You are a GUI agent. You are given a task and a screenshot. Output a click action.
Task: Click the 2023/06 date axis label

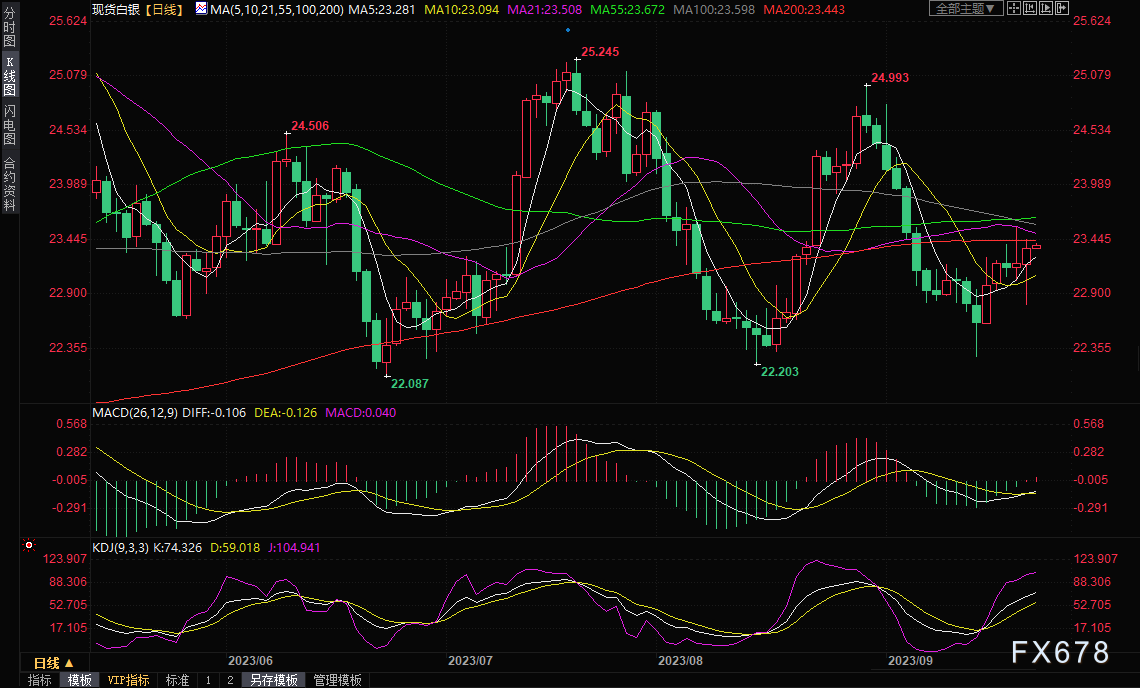(250, 660)
